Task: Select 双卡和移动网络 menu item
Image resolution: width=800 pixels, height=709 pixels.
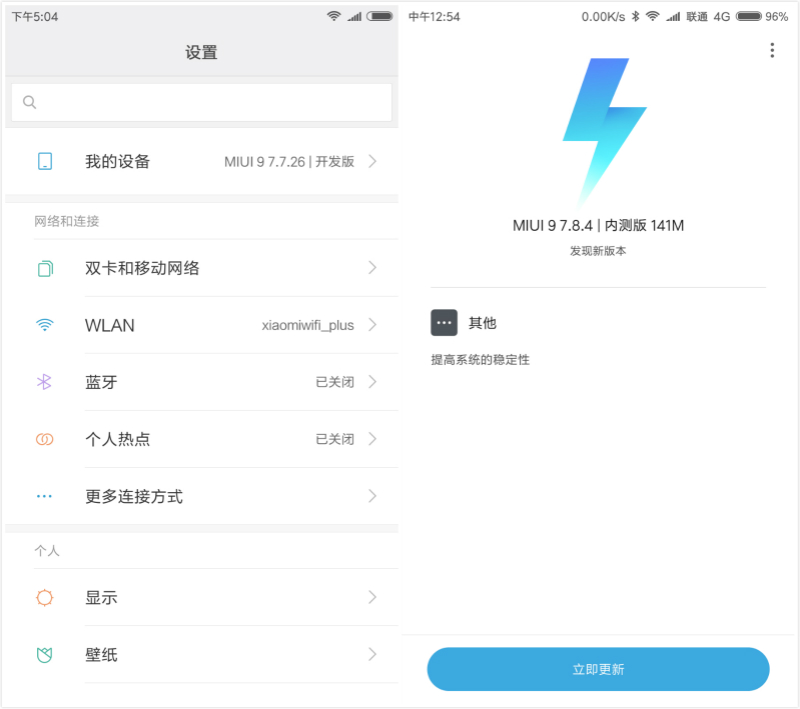Action: [x=202, y=268]
